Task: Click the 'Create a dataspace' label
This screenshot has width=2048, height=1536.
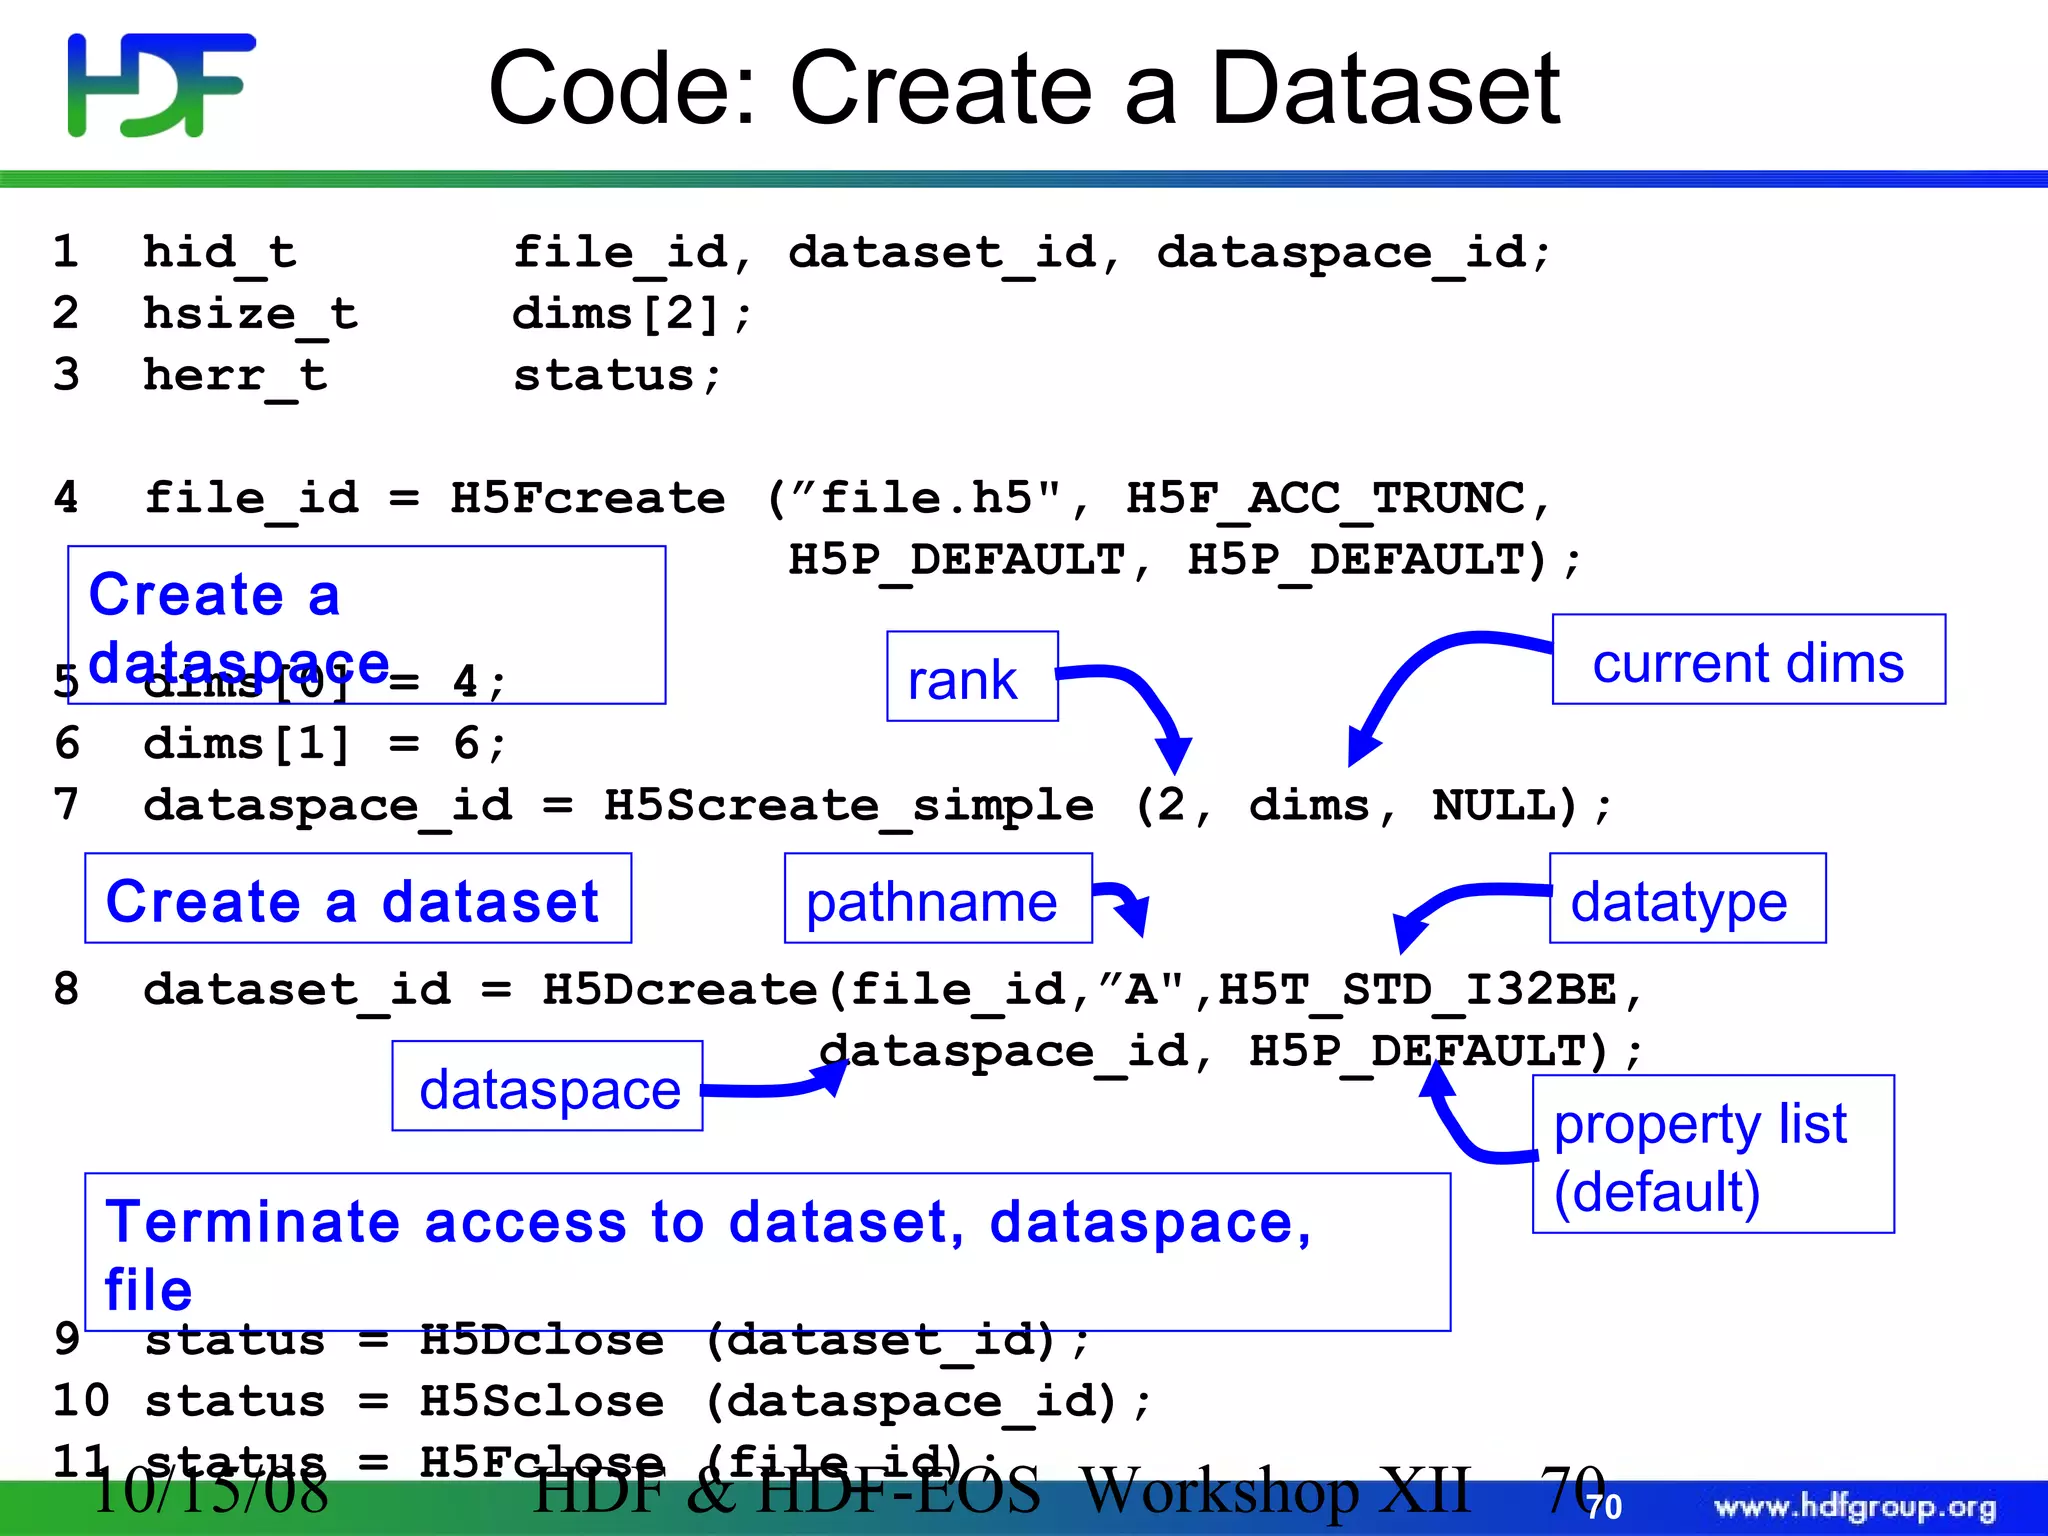Action: pos(366,625)
